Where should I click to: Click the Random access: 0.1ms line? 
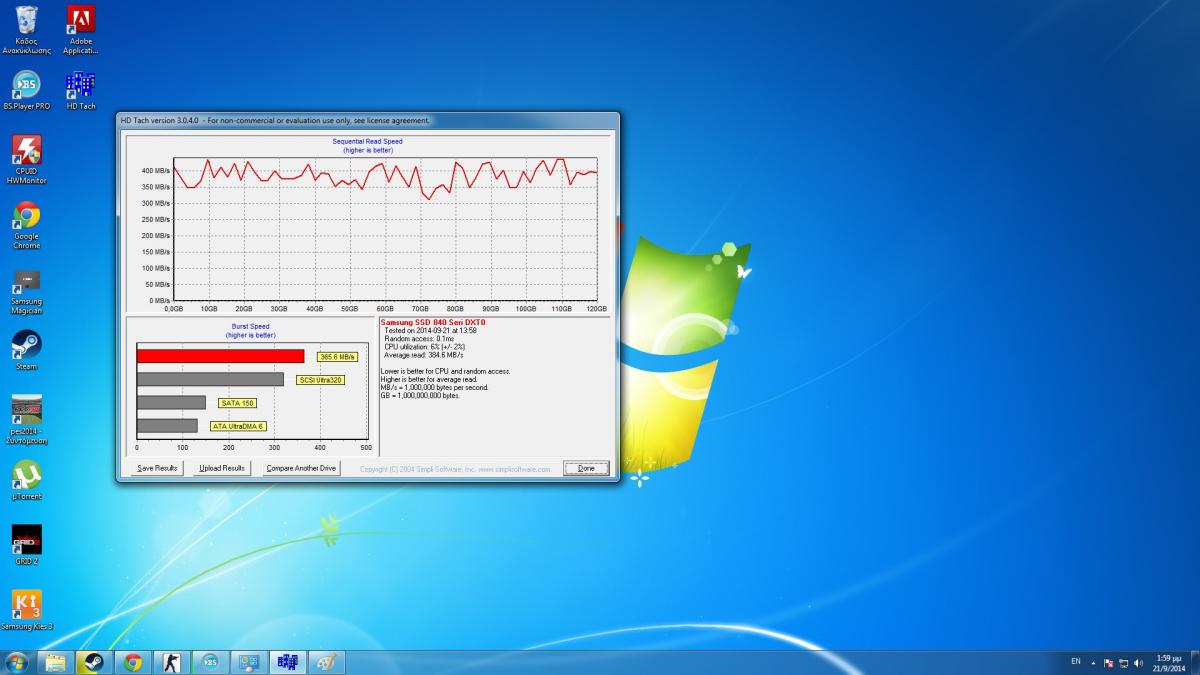419,339
